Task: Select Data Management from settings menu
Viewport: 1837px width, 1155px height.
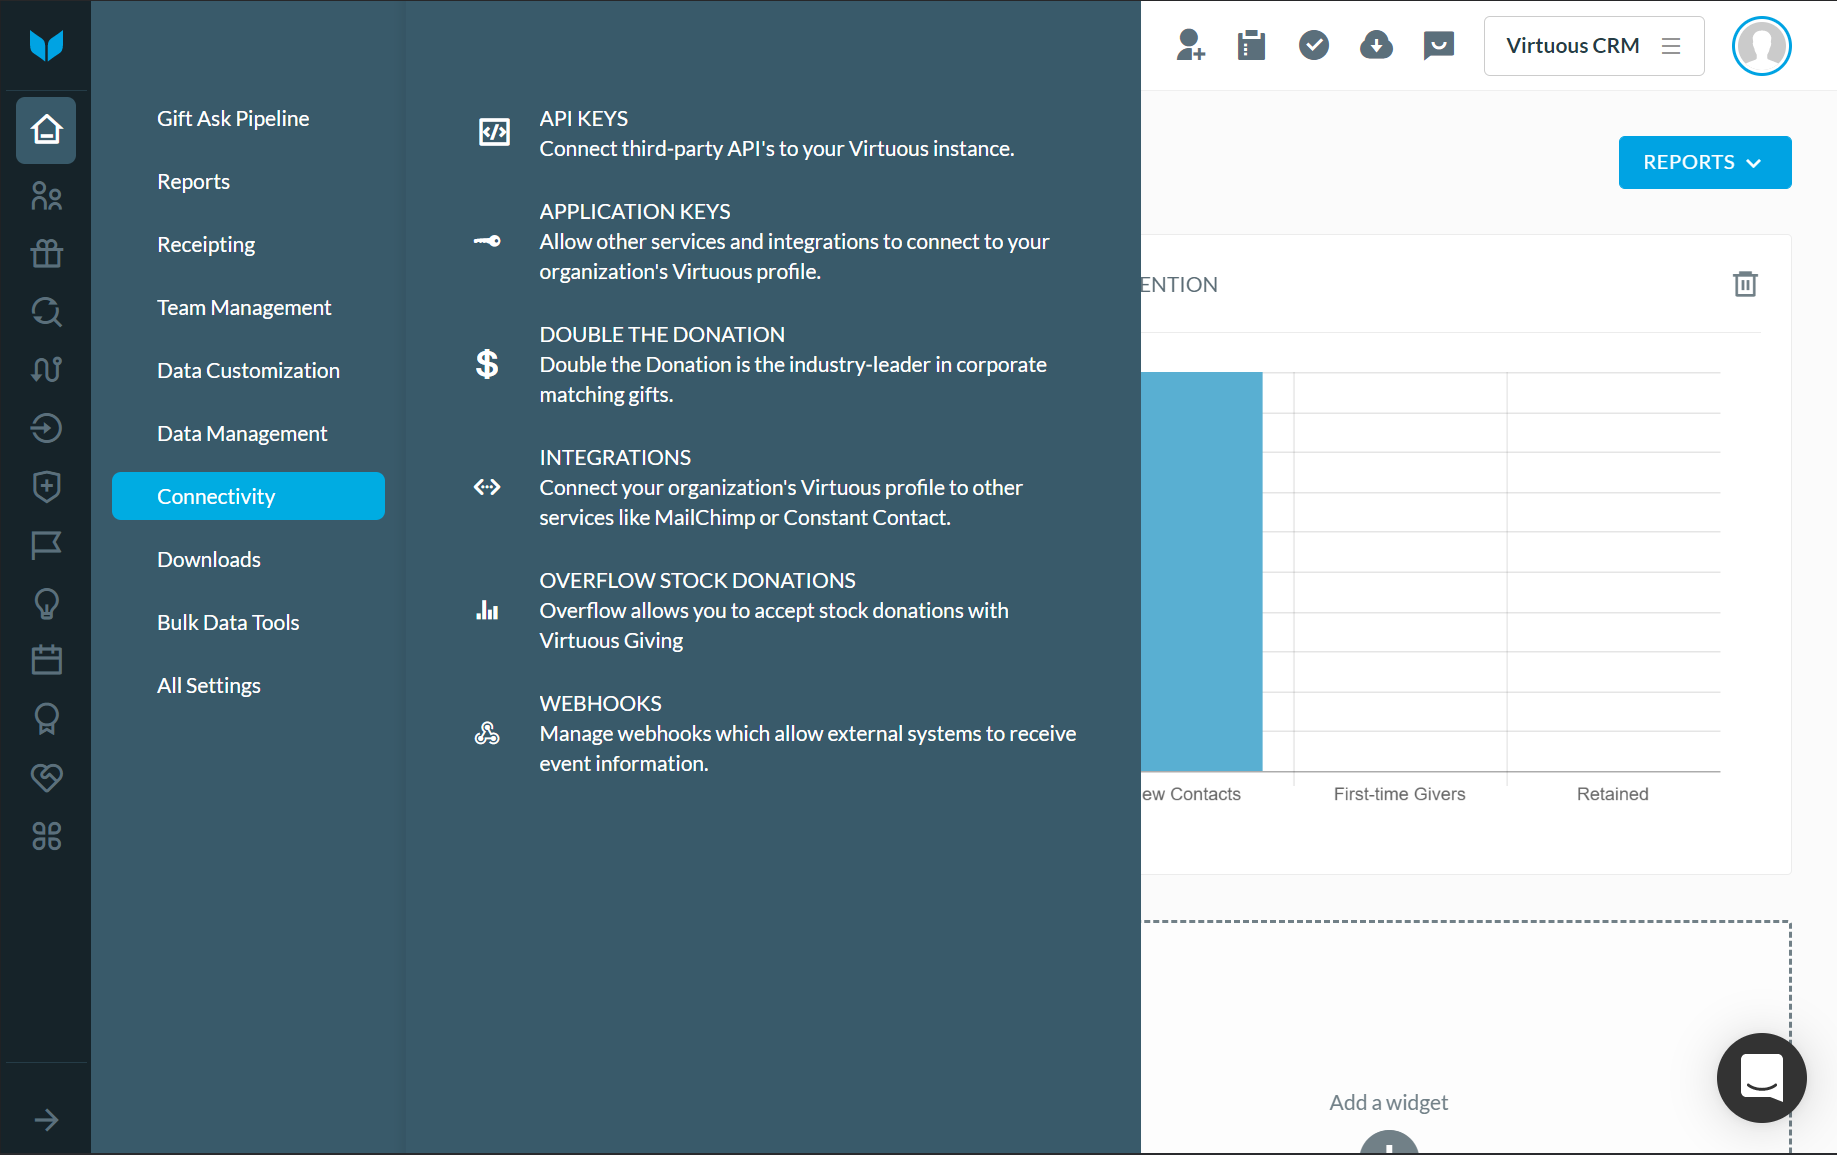Action: (242, 434)
